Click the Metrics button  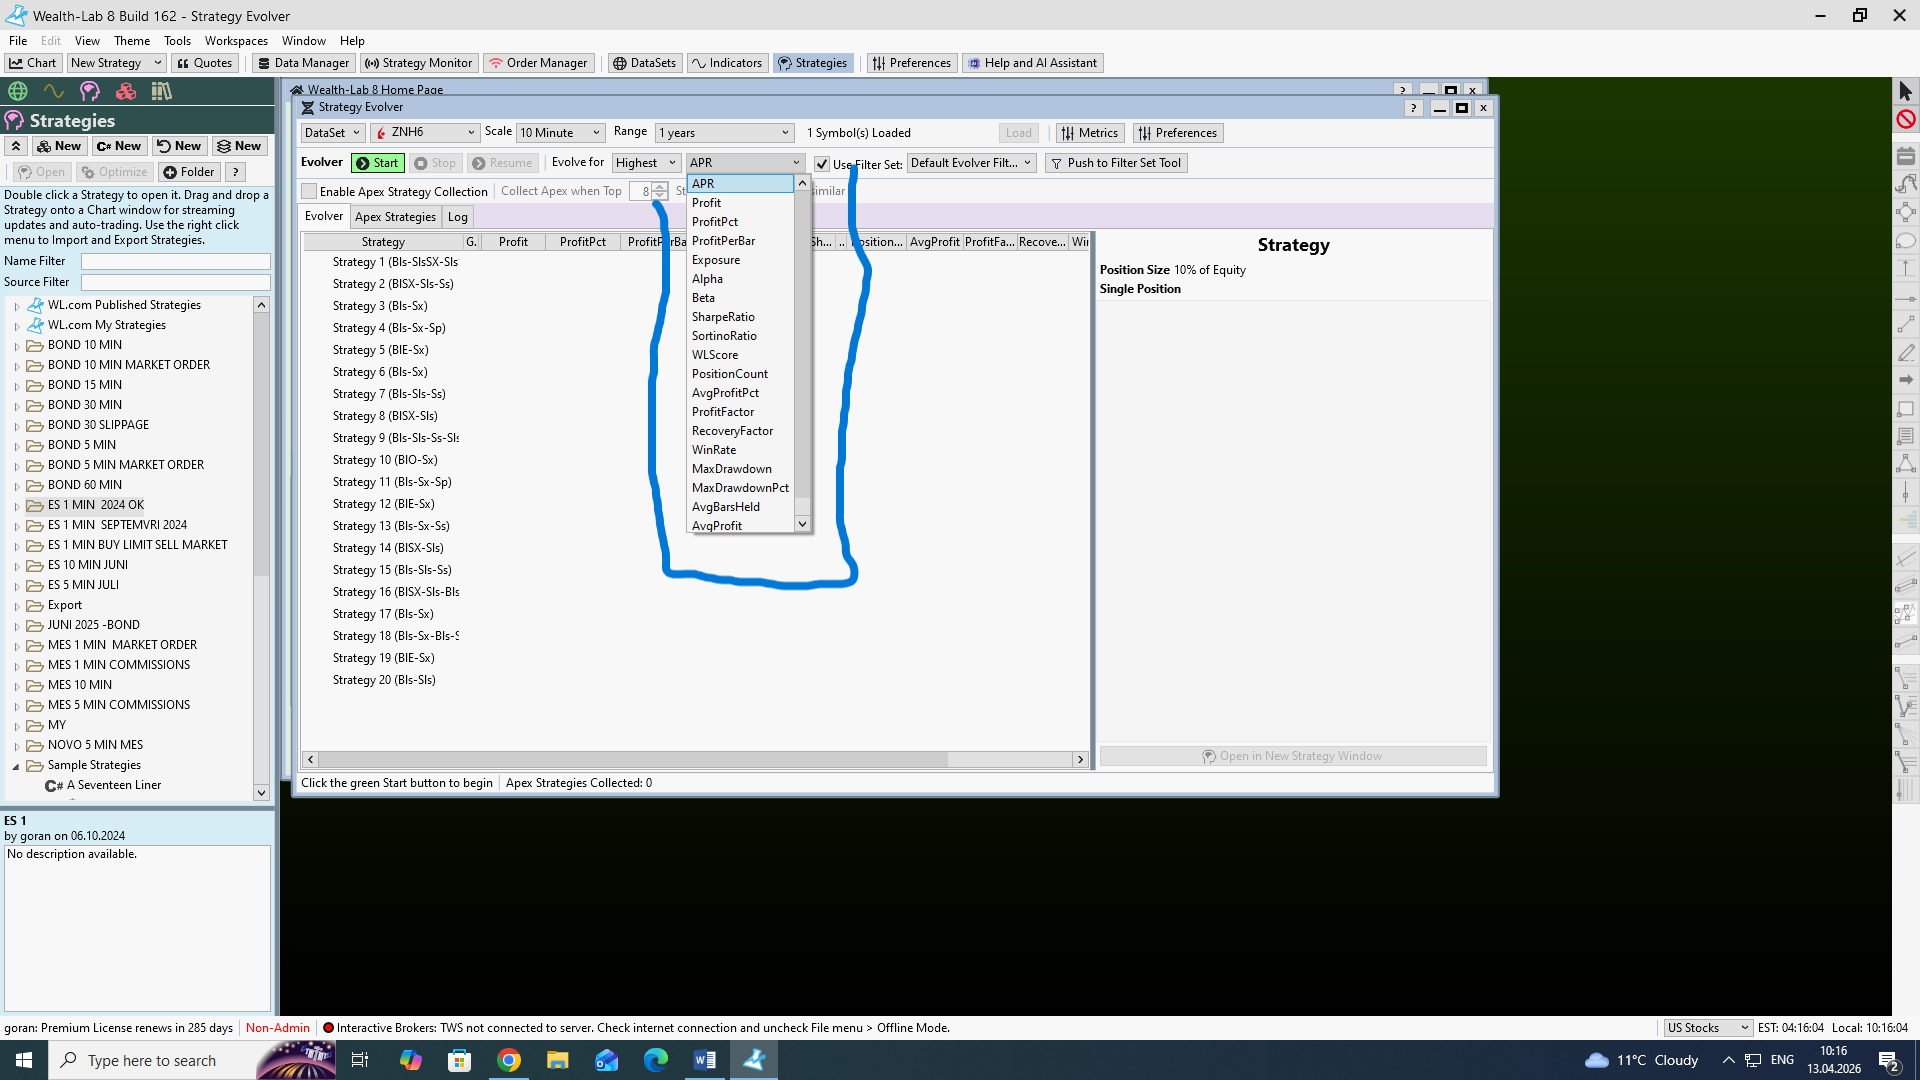(x=1090, y=133)
